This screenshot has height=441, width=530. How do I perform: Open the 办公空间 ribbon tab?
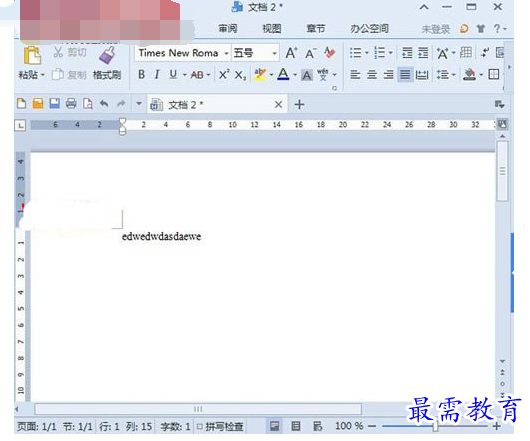(x=369, y=29)
